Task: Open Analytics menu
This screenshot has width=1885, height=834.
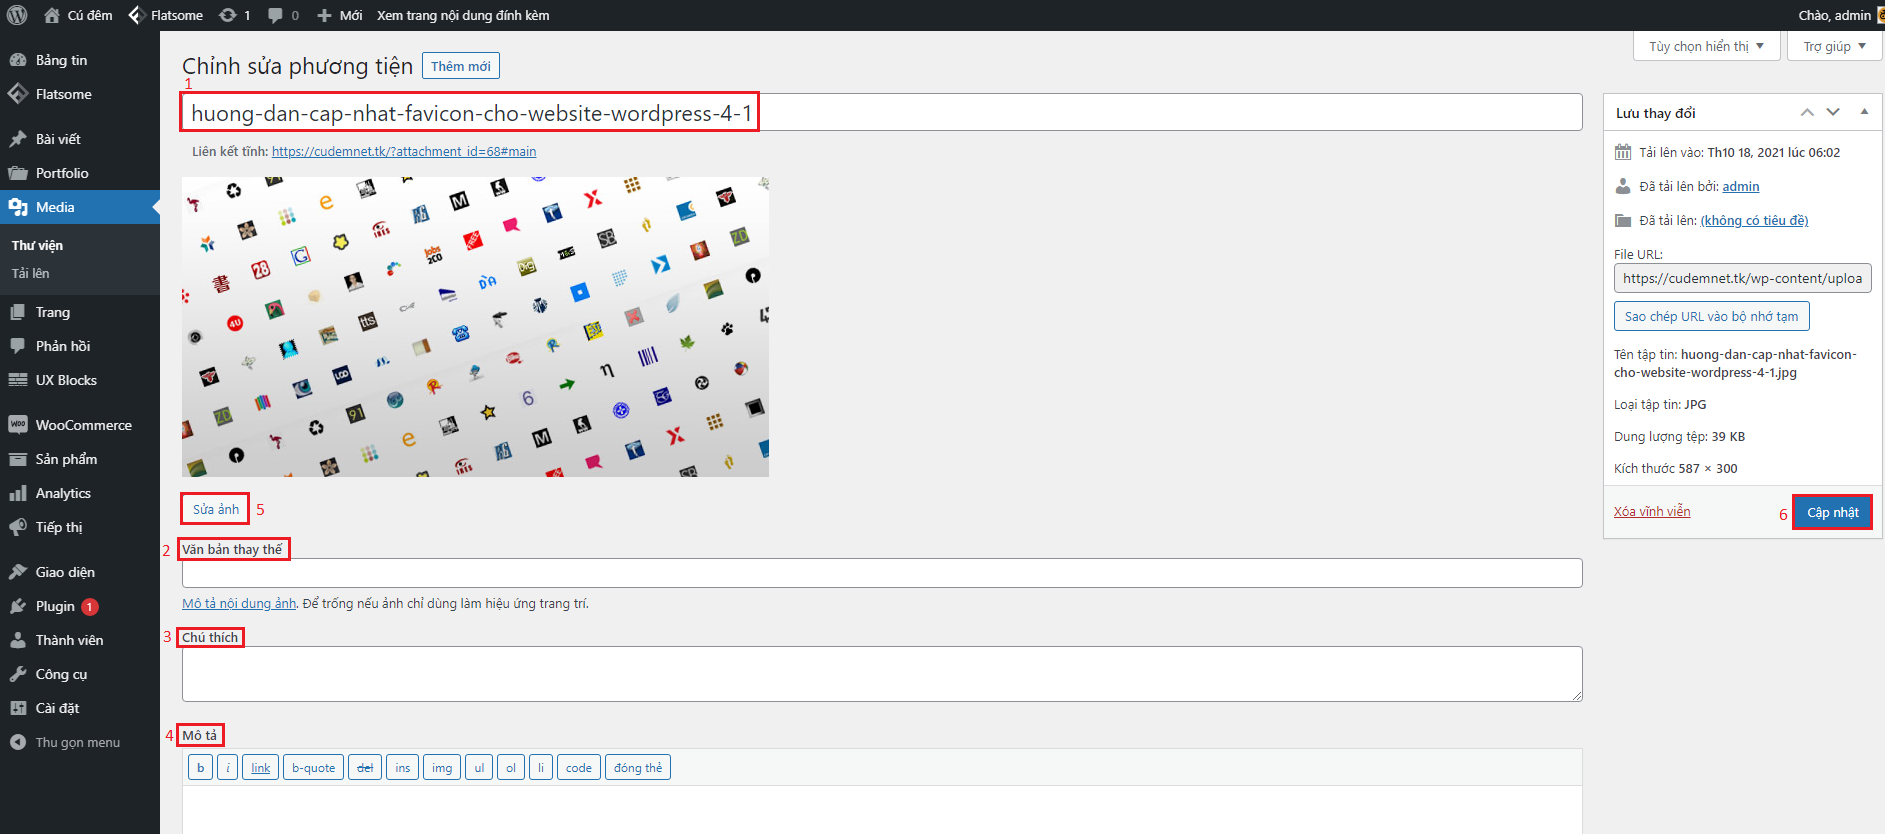Action: (80, 493)
